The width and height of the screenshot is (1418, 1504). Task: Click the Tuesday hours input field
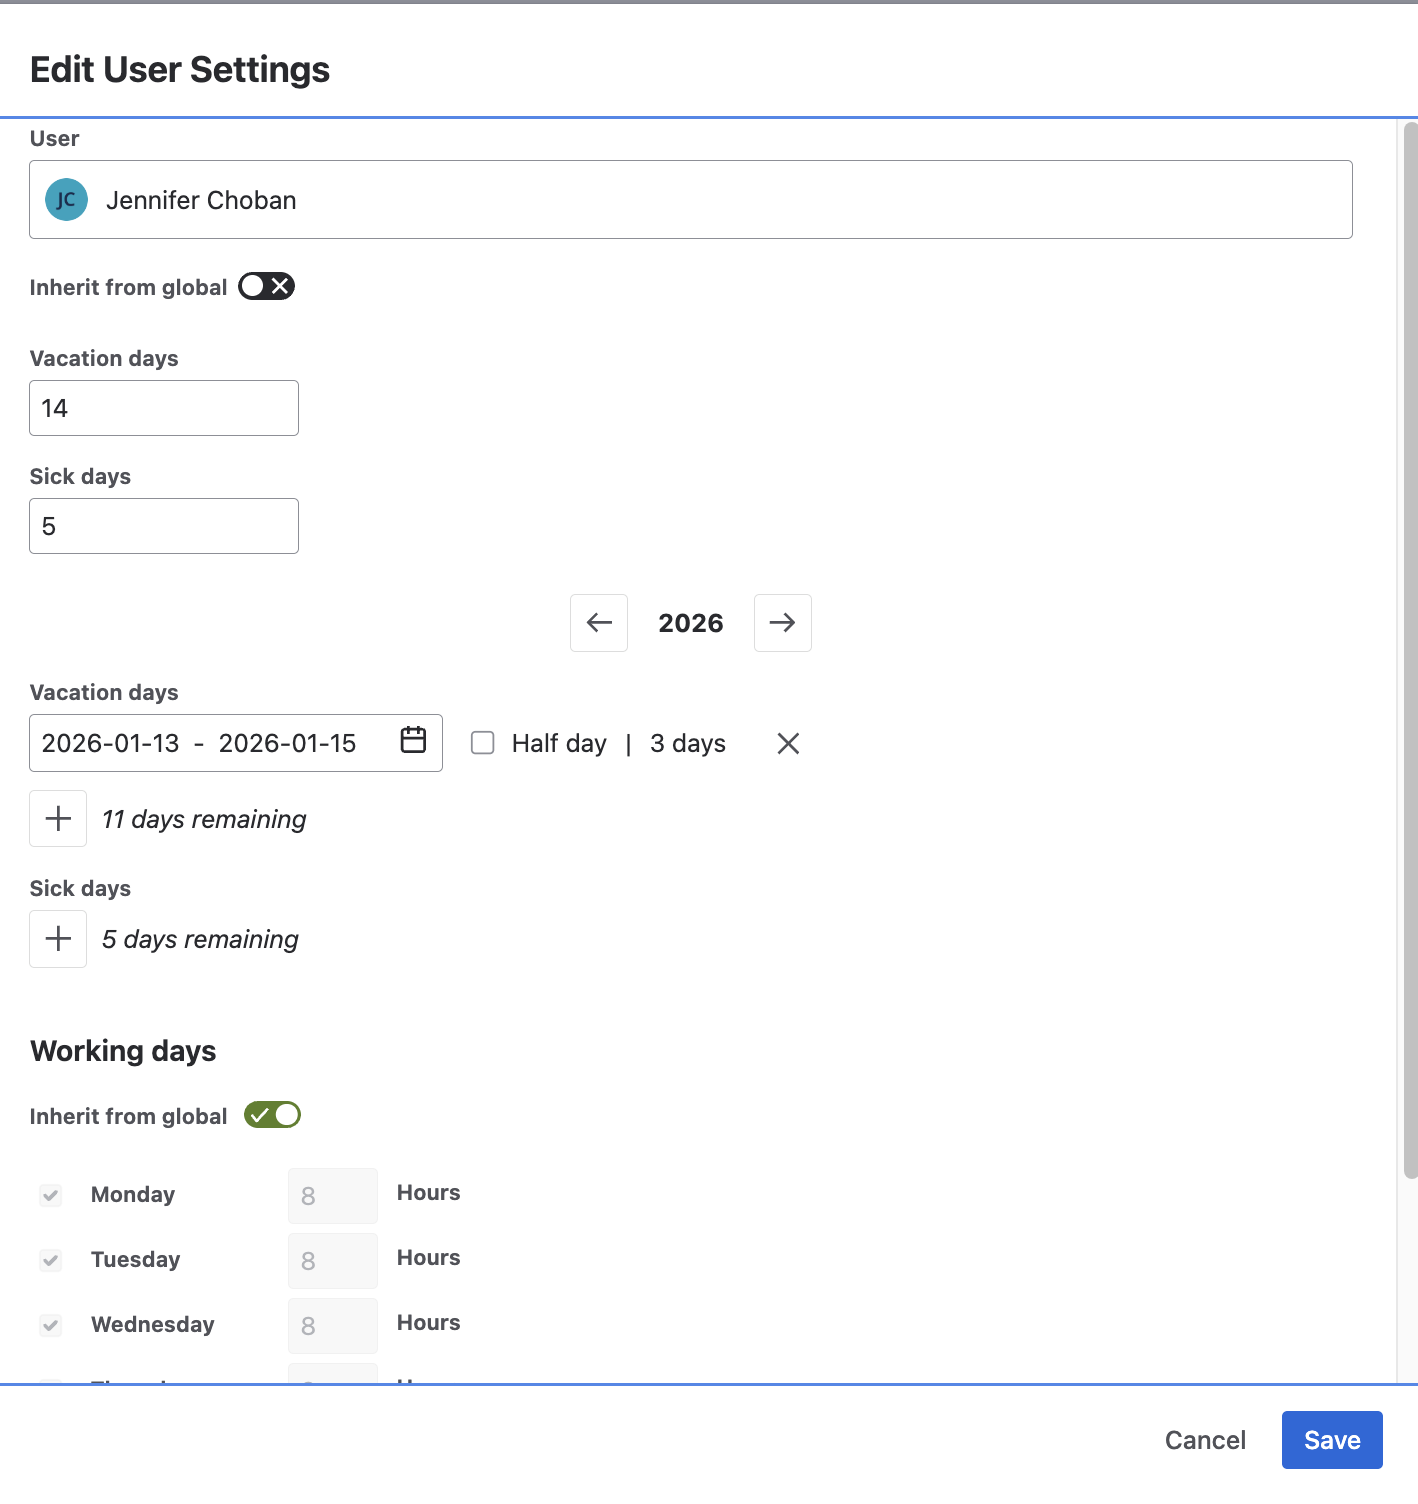332,1261
